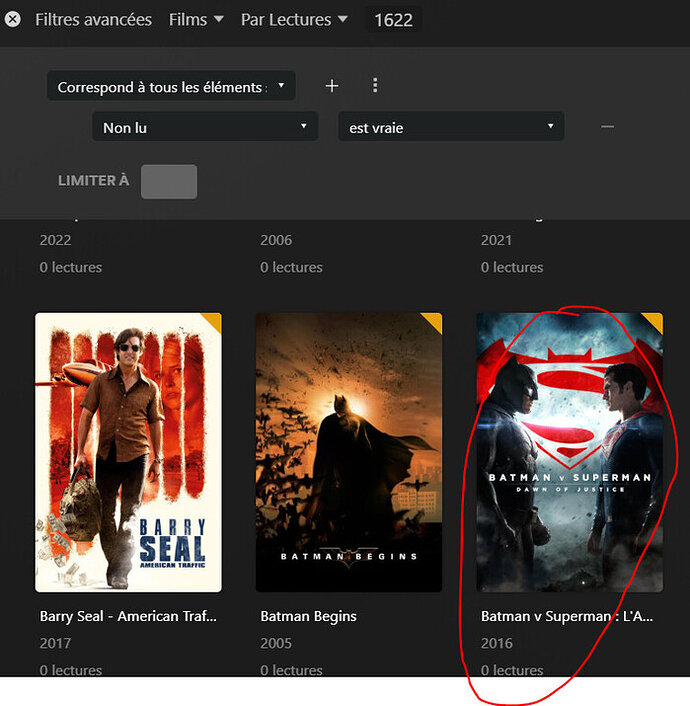Open the three-dot filter options menu

[375, 86]
